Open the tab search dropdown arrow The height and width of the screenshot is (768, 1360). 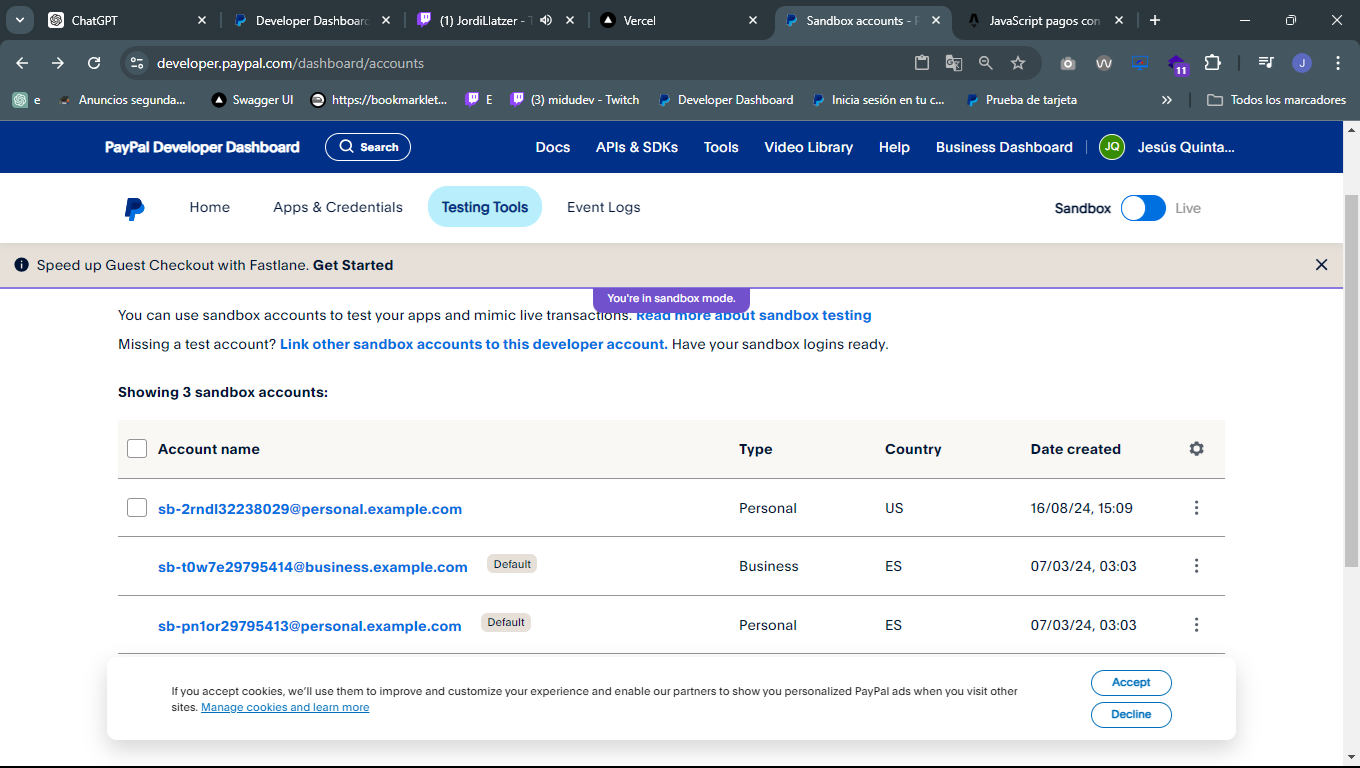(x=20, y=20)
